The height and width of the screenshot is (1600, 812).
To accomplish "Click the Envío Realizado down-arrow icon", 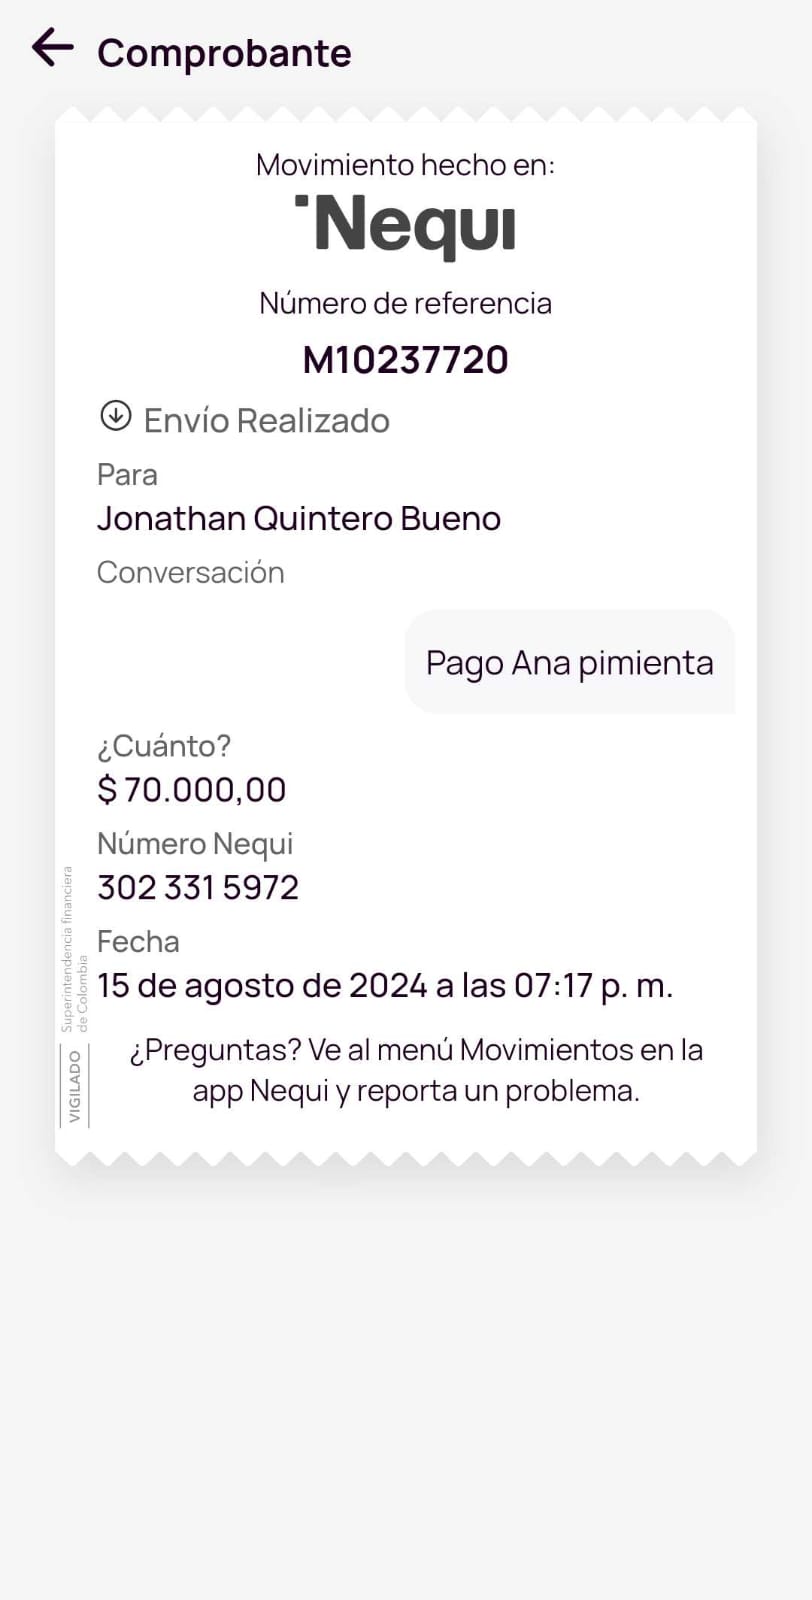I will (116, 416).
